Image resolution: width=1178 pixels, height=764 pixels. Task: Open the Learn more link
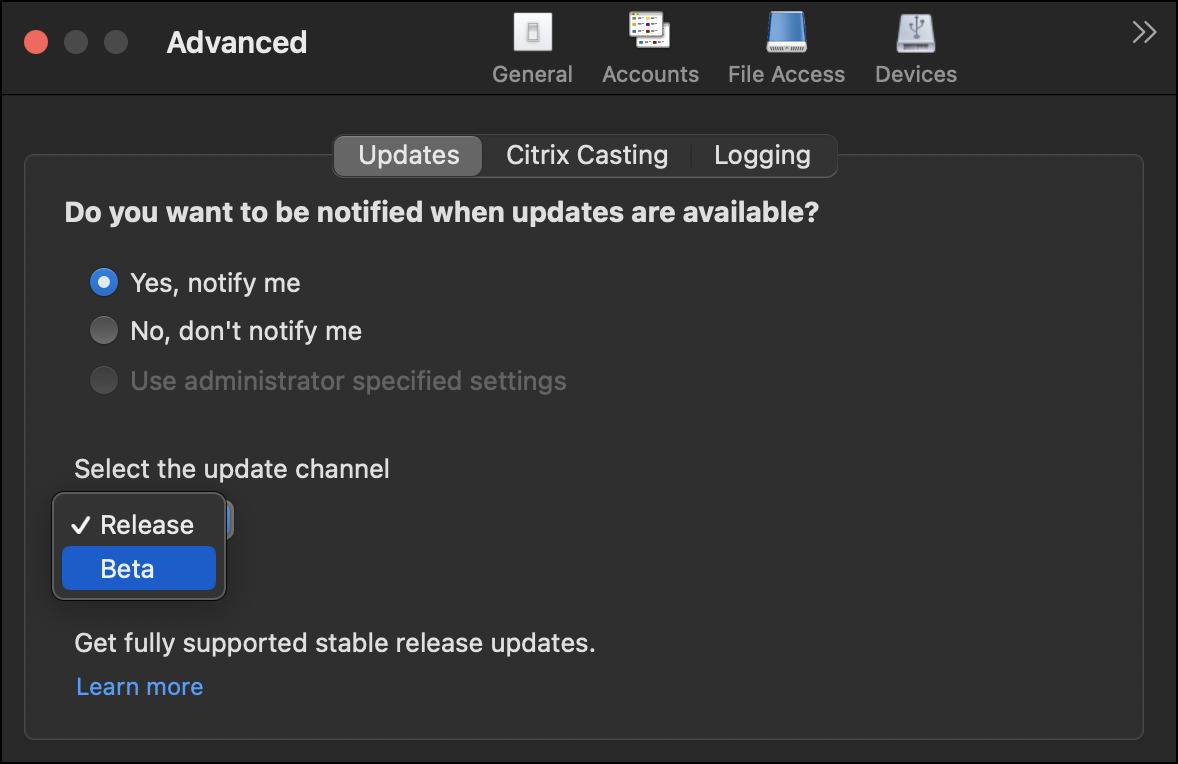pos(140,687)
